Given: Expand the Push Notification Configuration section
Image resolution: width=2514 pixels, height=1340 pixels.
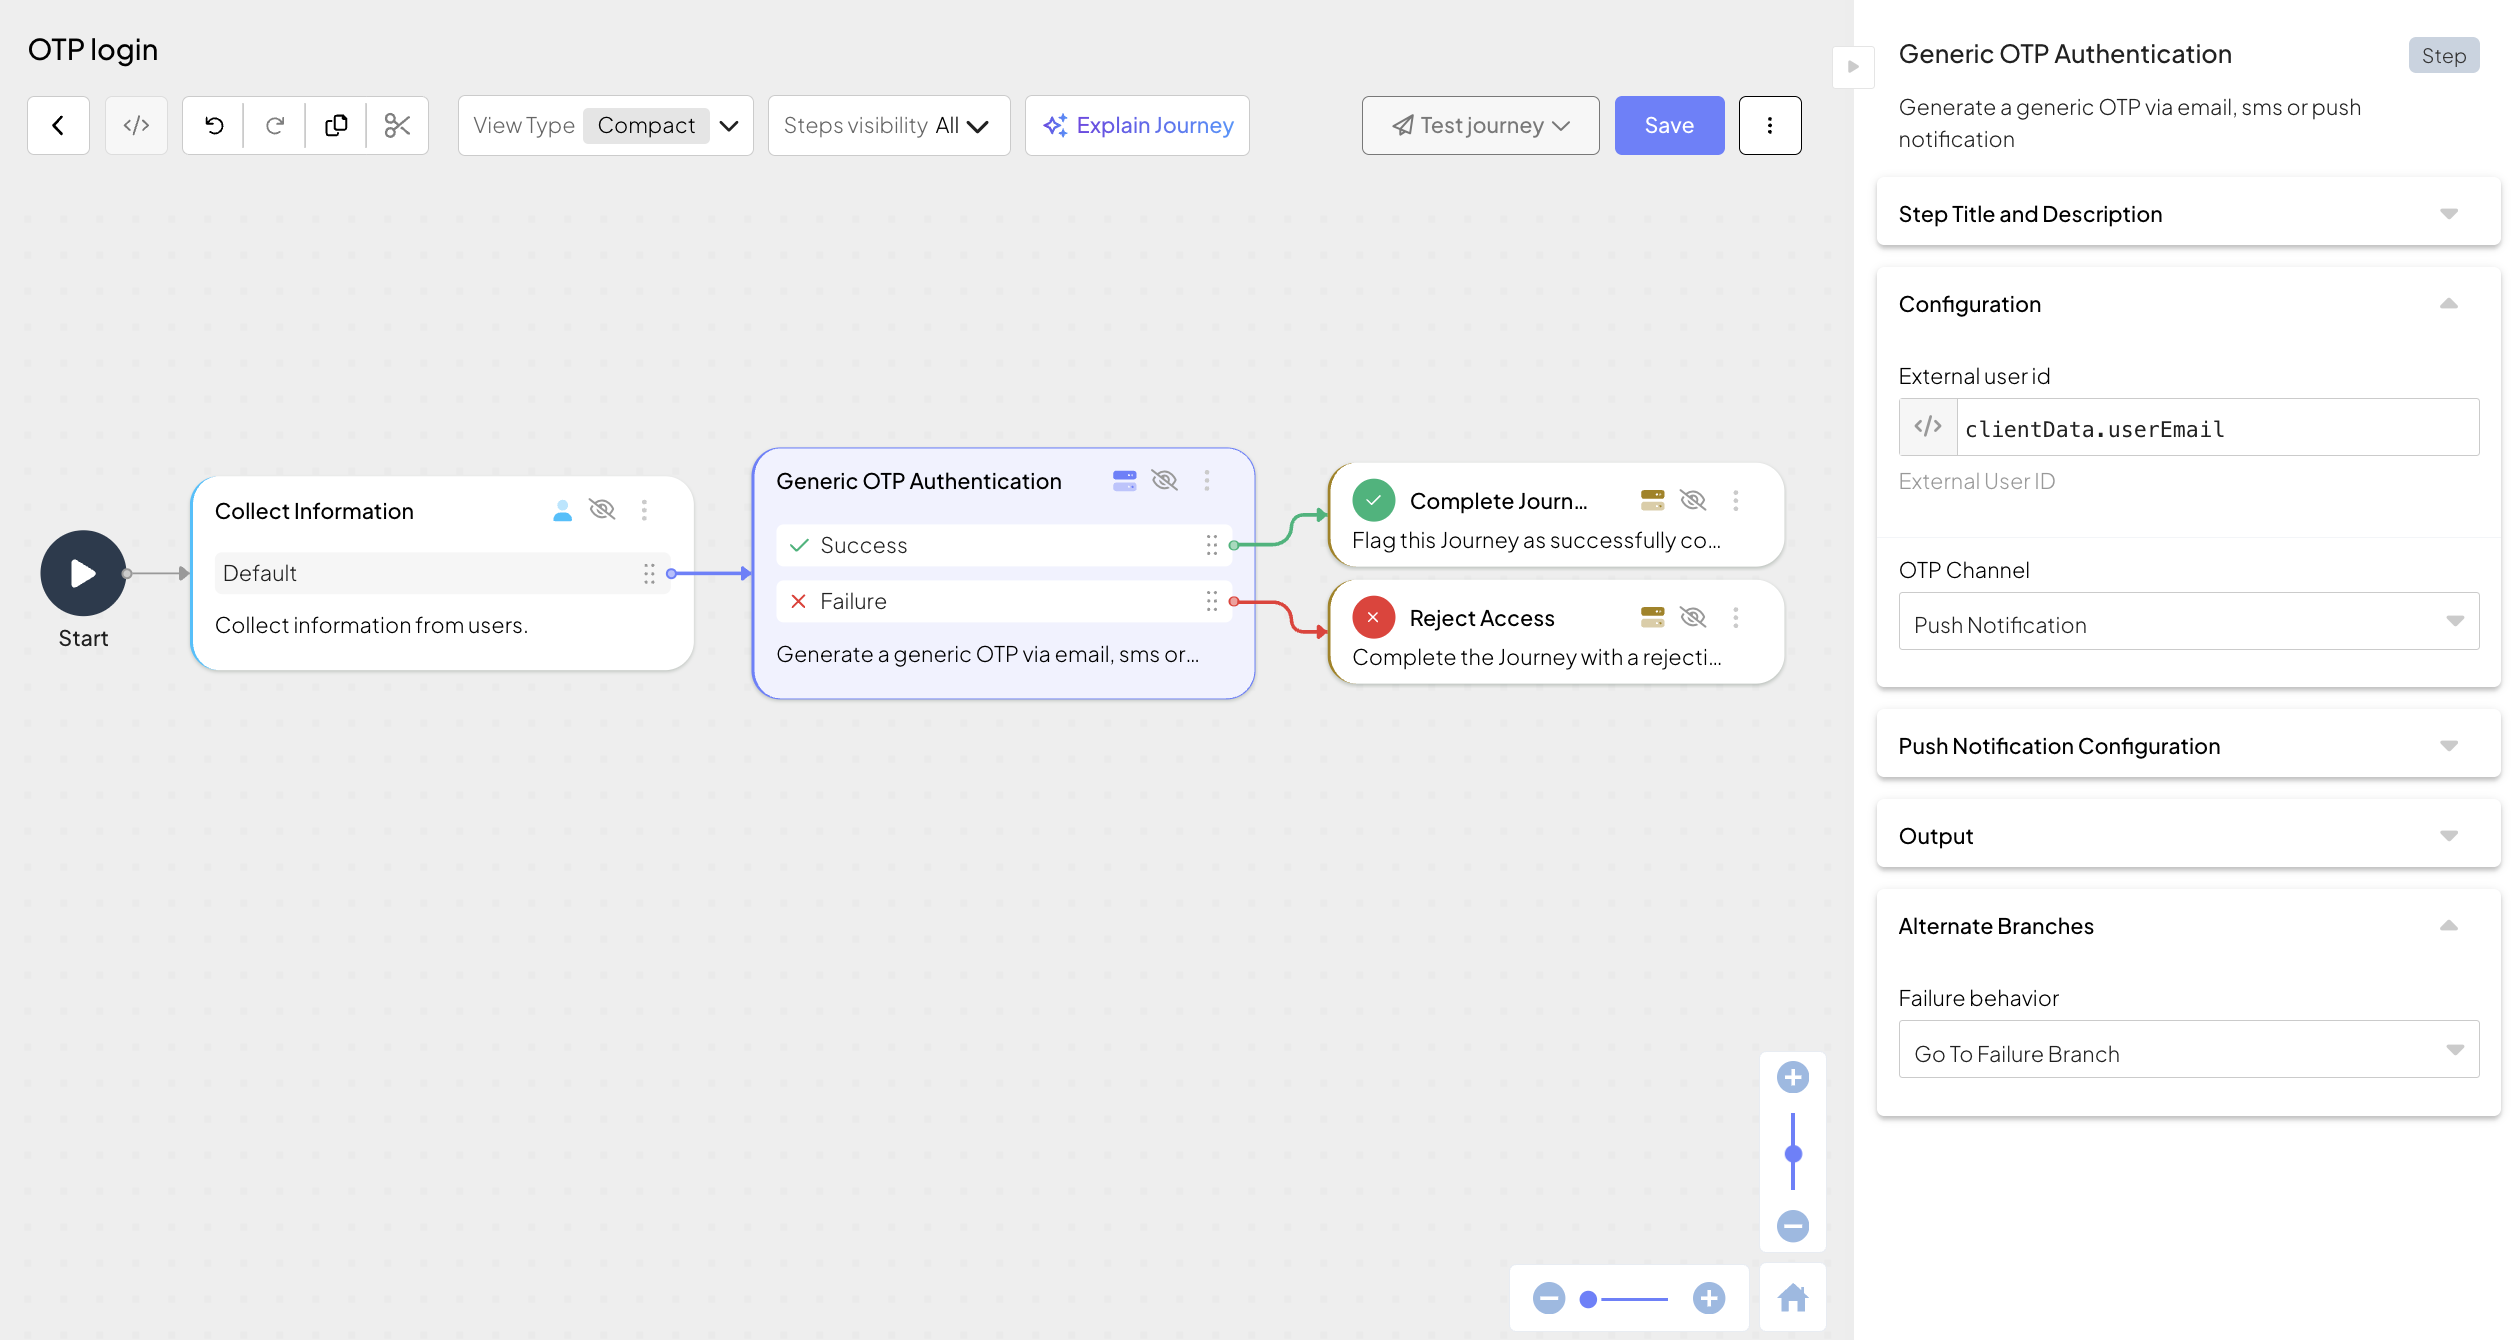Looking at the screenshot, I should [x=2187, y=745].
